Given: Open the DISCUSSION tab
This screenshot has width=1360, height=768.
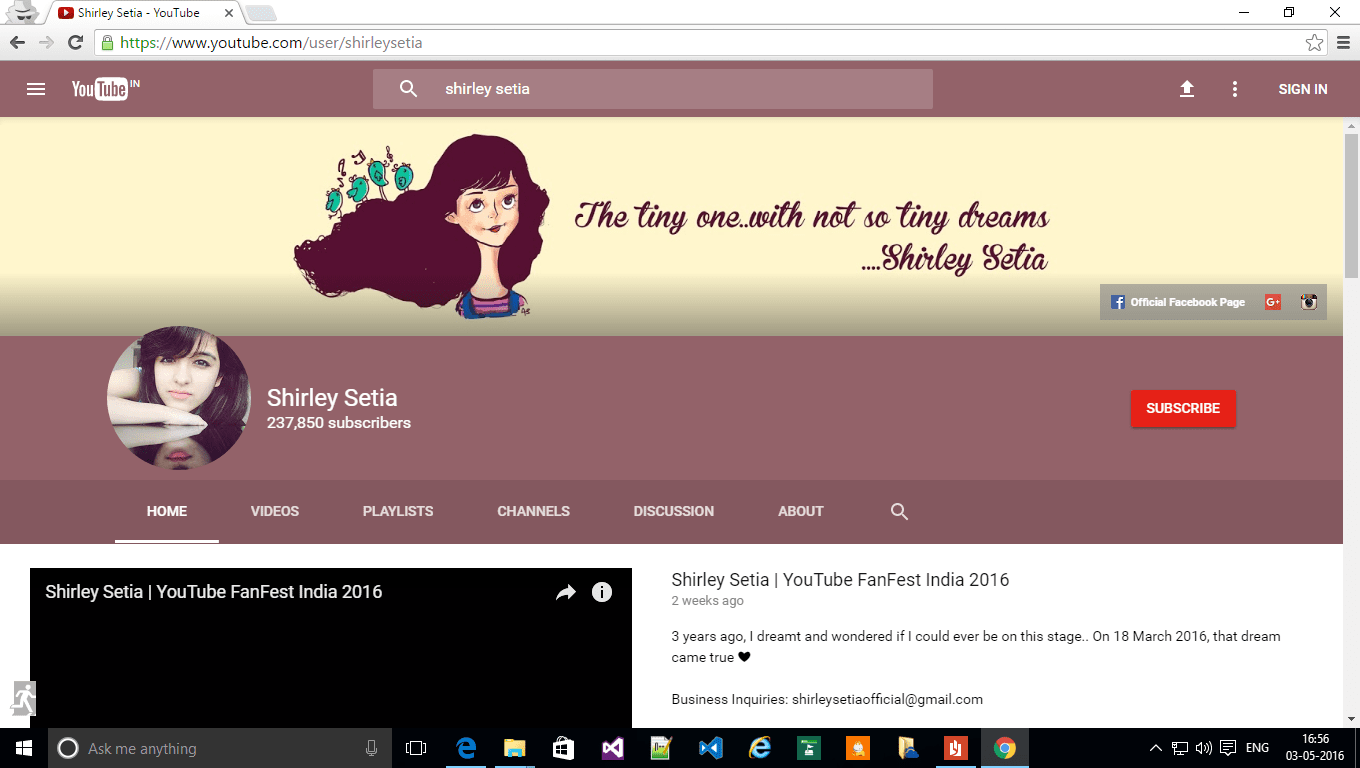Looking at the screenshot, I should tap(674, 511).
